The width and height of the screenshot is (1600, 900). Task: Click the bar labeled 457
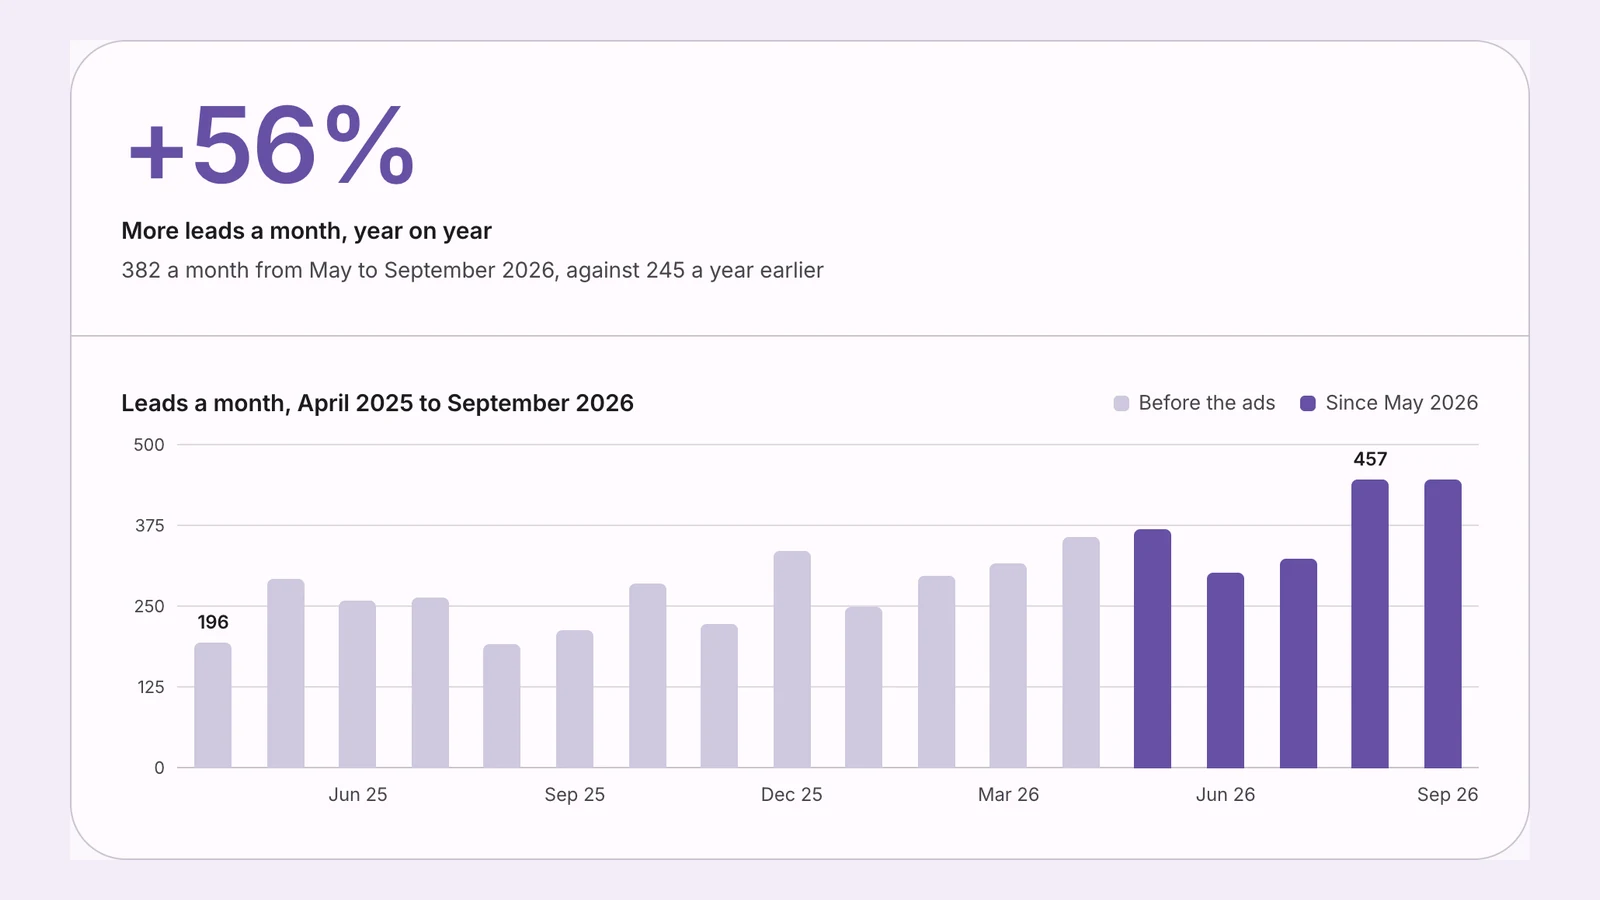coord(1370,624)
